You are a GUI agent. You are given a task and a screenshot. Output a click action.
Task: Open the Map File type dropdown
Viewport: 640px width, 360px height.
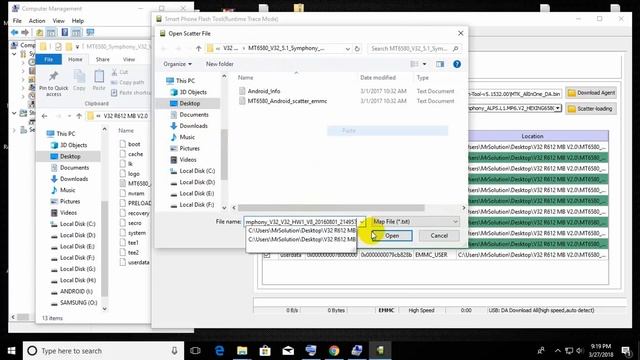point(415,222)
